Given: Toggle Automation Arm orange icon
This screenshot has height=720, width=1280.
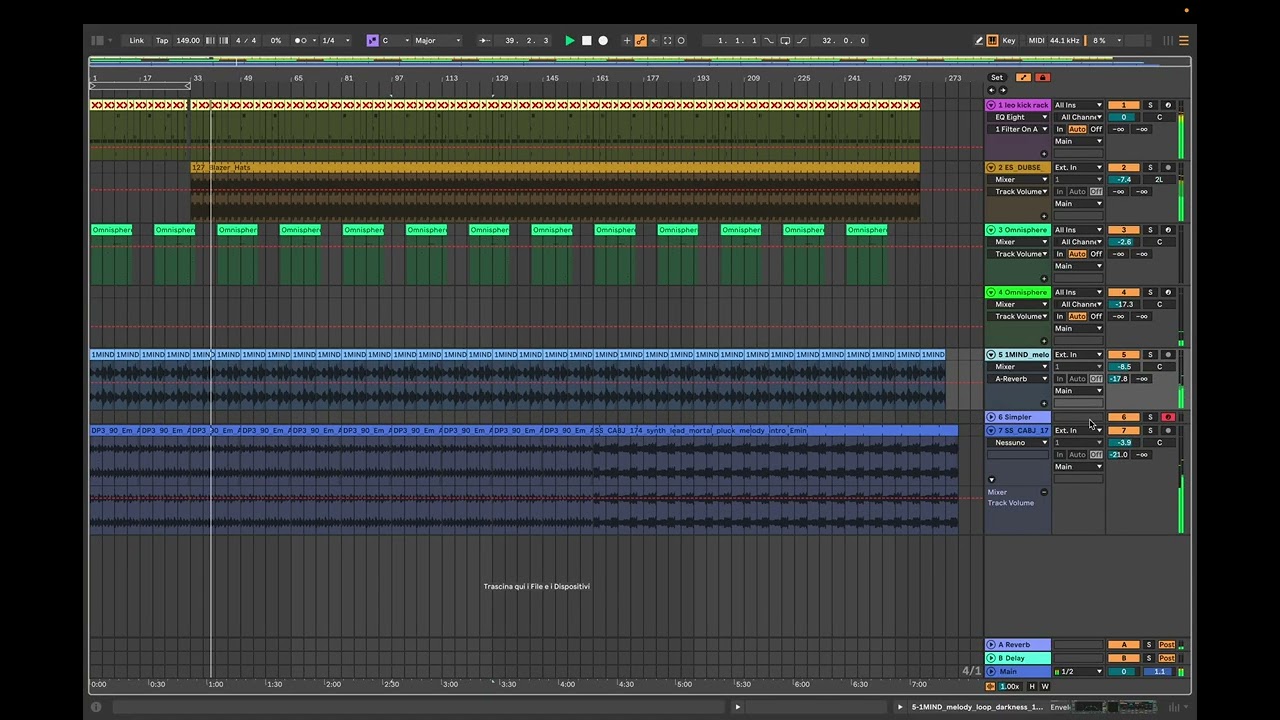Looking at the screenshot, I should (x=640, y=40).
